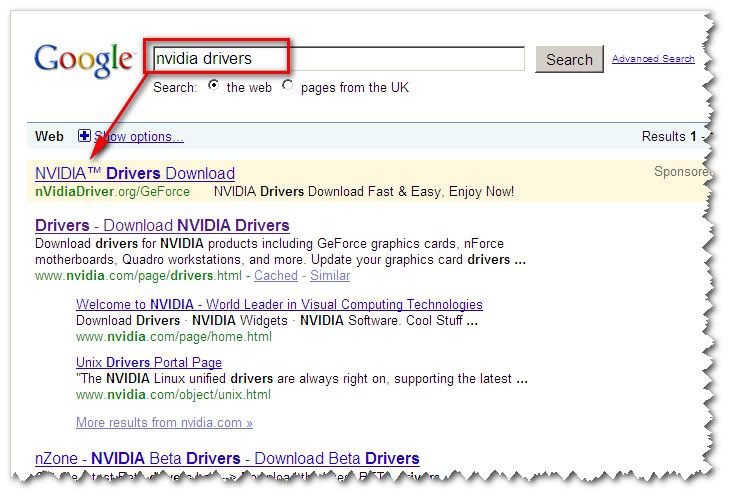Open the "Unix Drivers Portal Page" link

(x=149, y=362)
